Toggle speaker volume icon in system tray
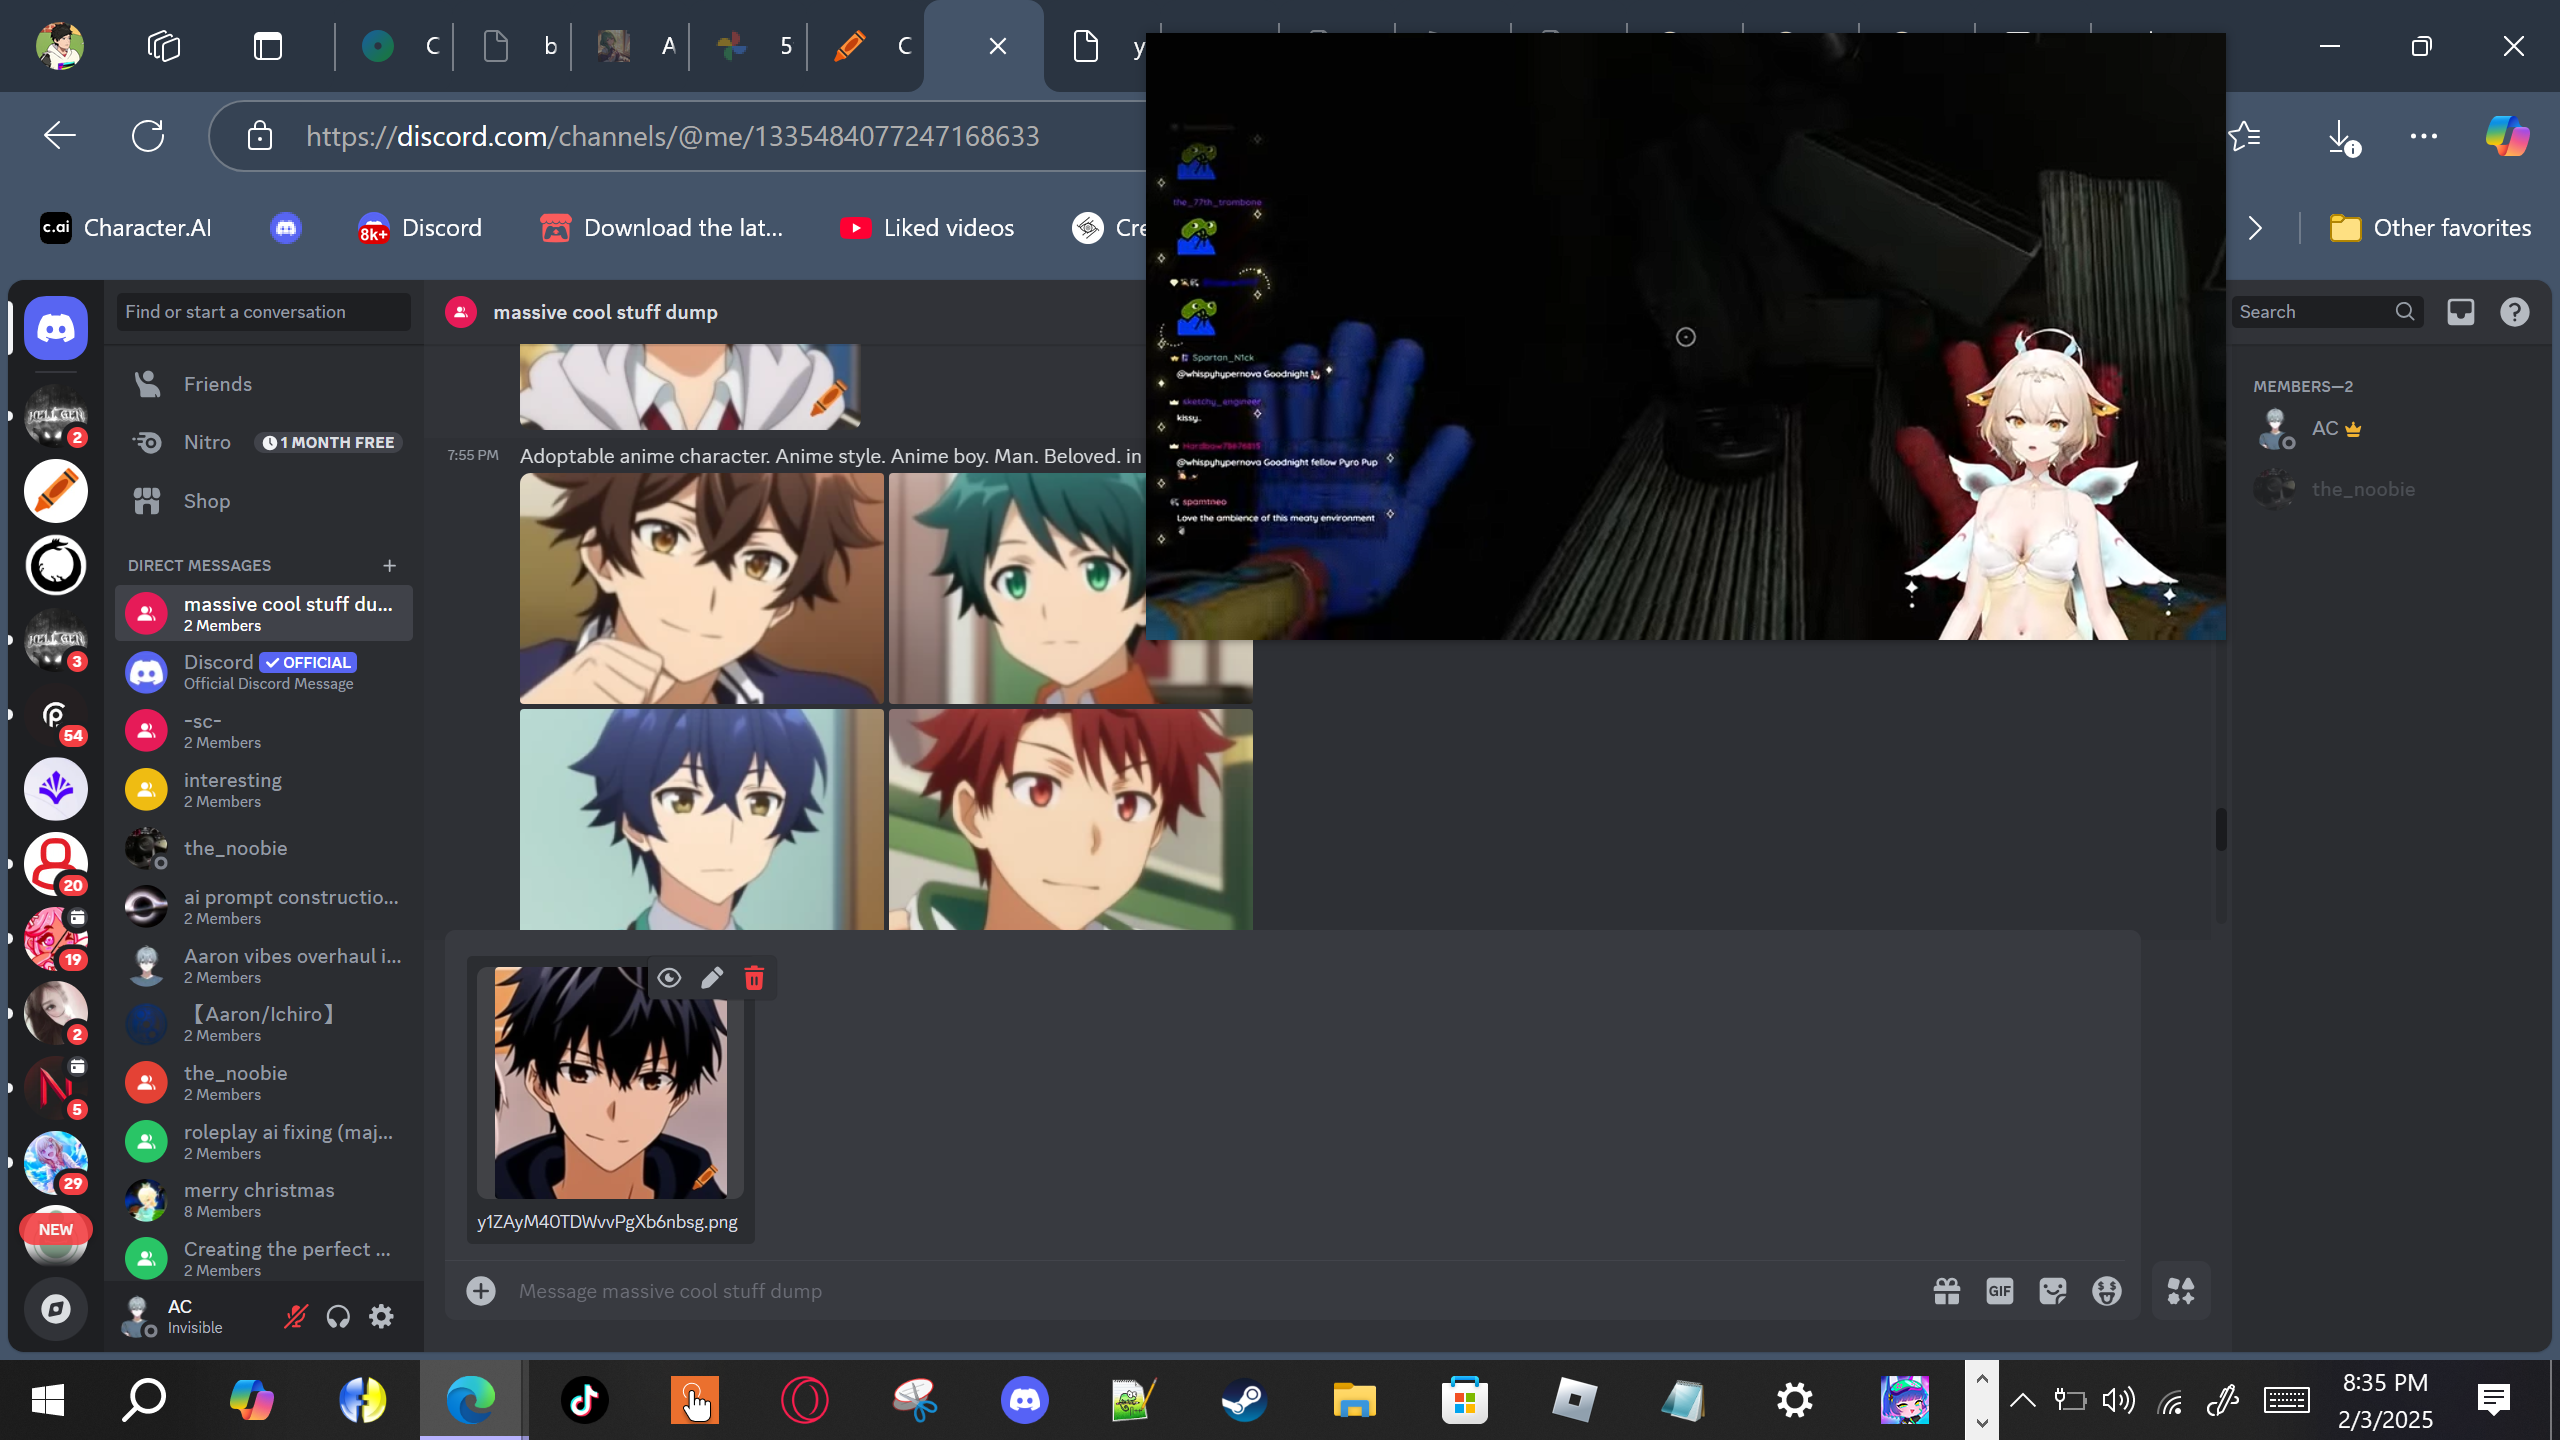The height and width of the screenshot is (1440, 2560). 2118,1400
